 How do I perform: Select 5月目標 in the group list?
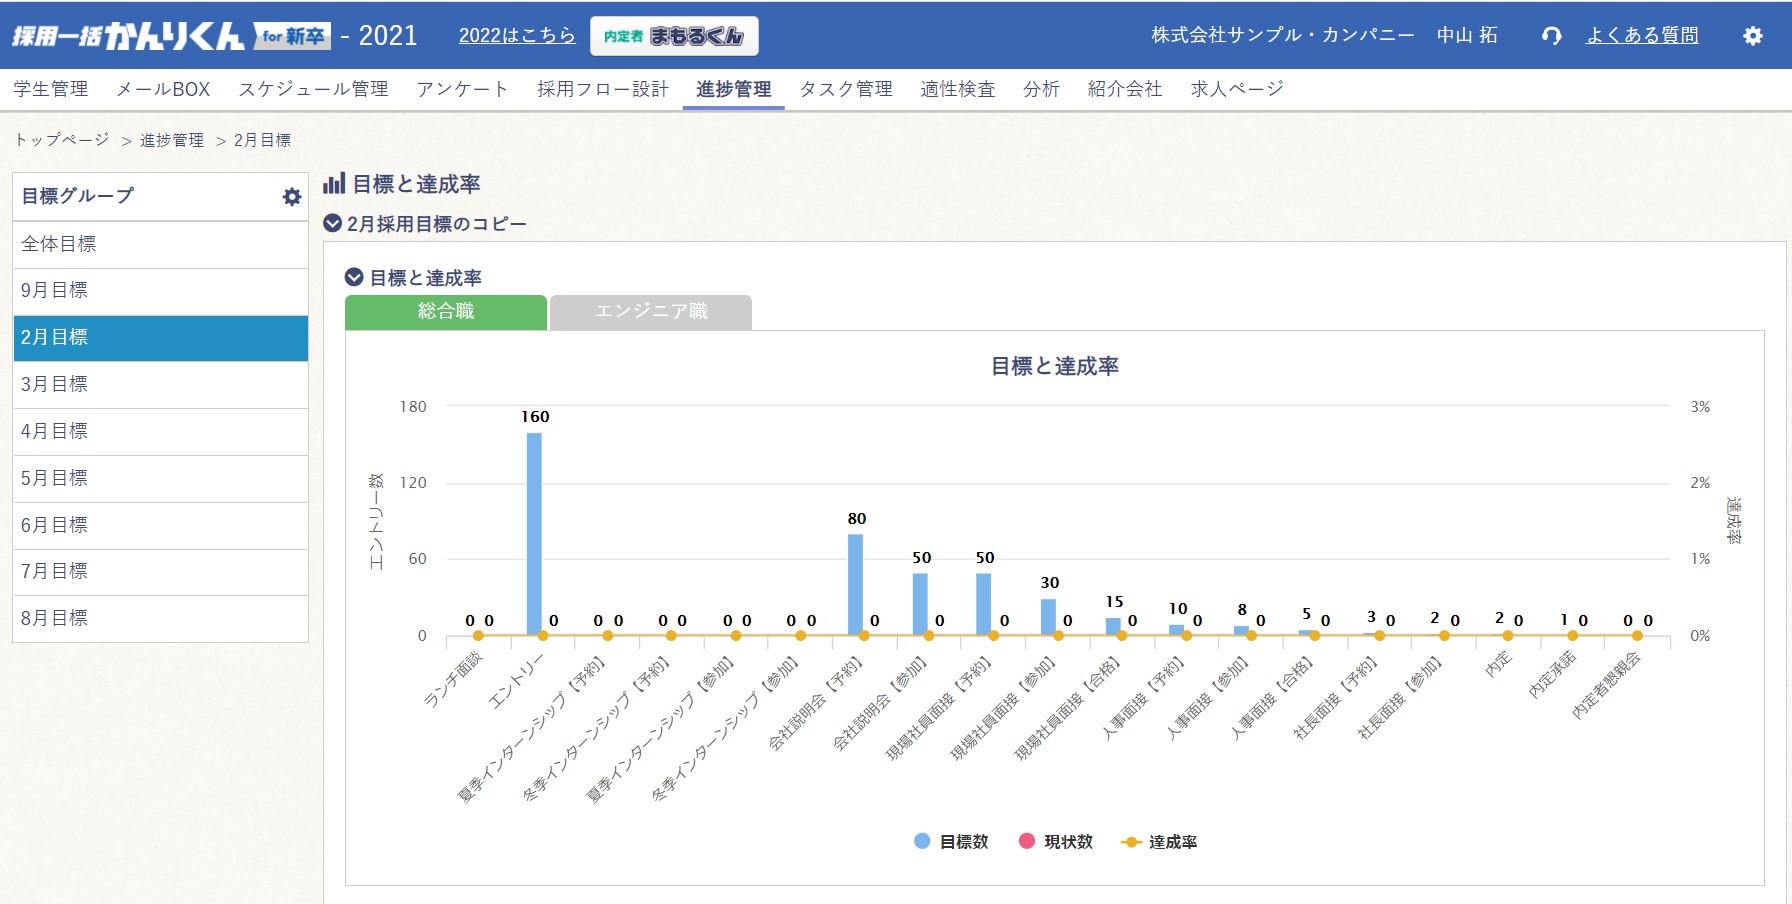click(160, 479)
